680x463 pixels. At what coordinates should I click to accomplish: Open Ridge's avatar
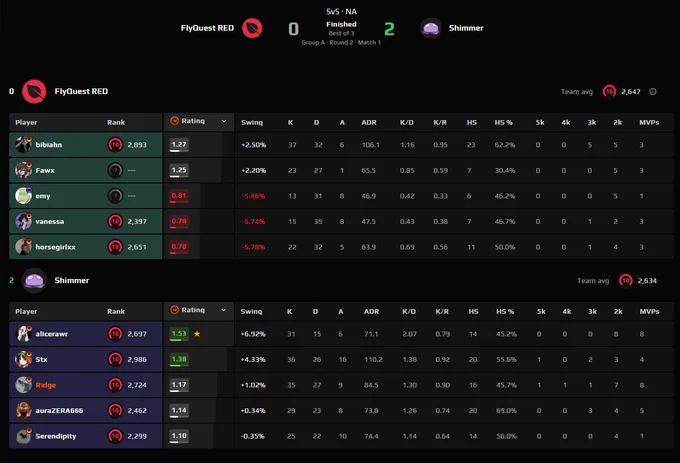[23, 385]
